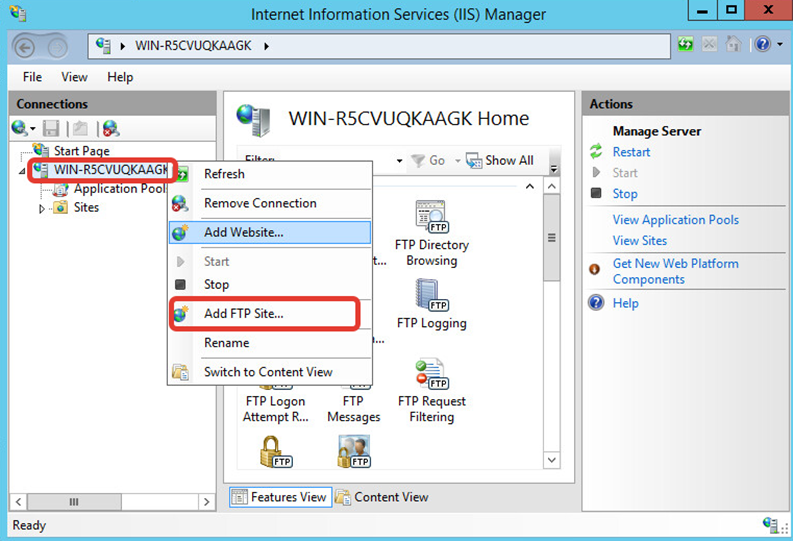The width and height of the screenshot is (793, 541).
Task: Click Show All in filter toolbar
Action: click(x=500, y=161)
